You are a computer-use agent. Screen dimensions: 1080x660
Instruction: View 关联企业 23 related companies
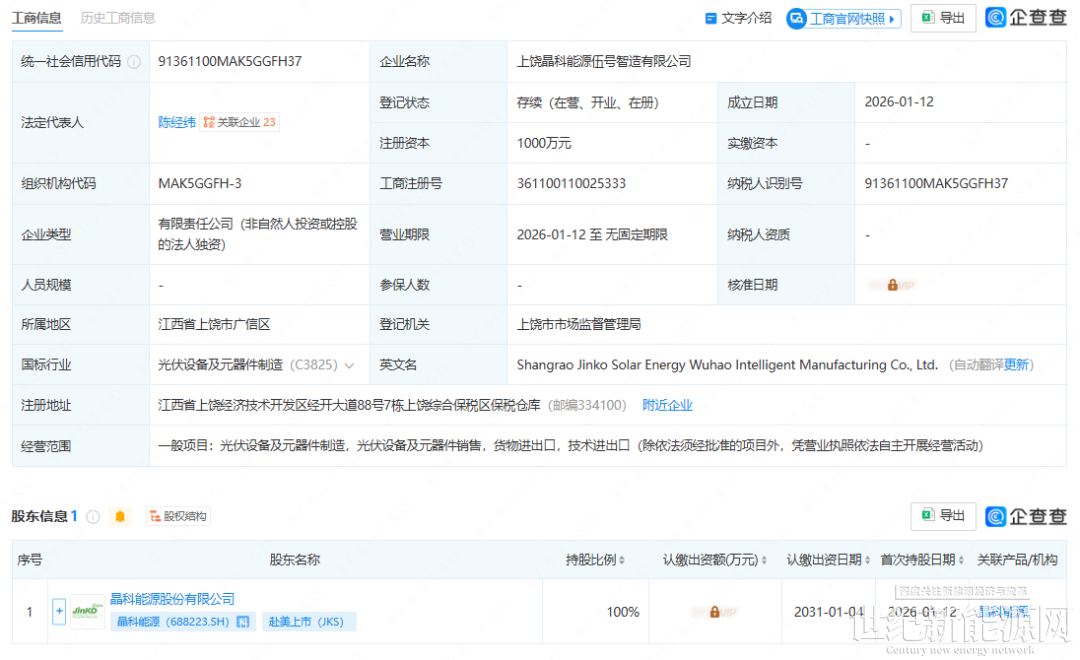tap(240, 122)
